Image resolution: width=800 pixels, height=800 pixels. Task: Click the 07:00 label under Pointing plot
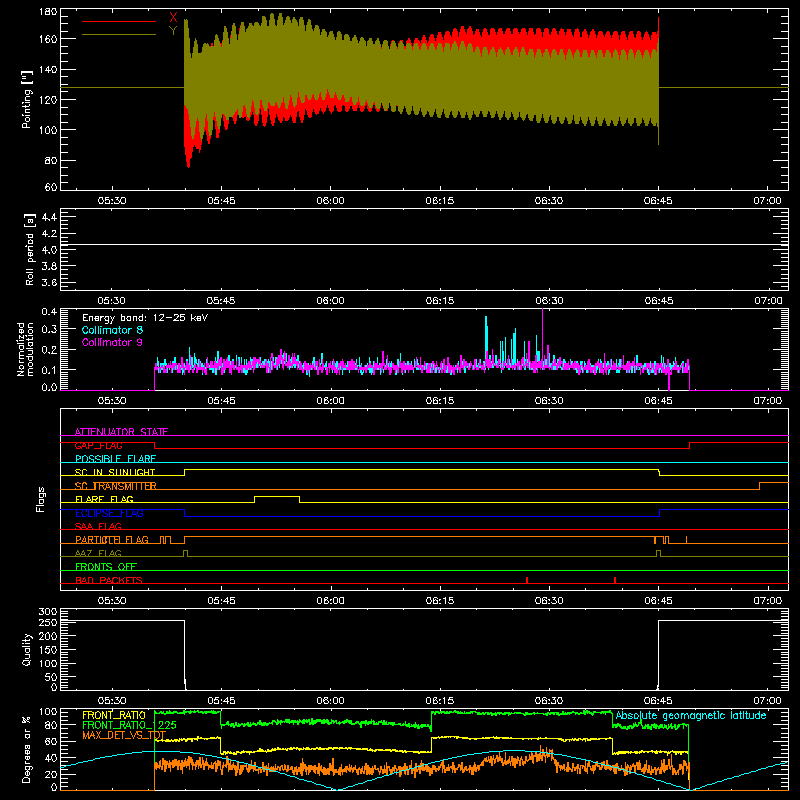[x=767, y=201]
